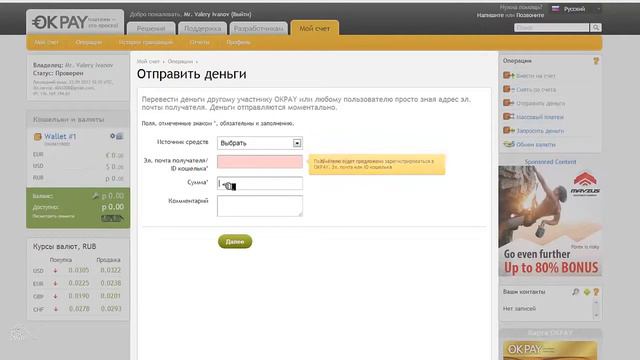
Task: Click the Комментарий text area
Action: (x=260, y=206)
